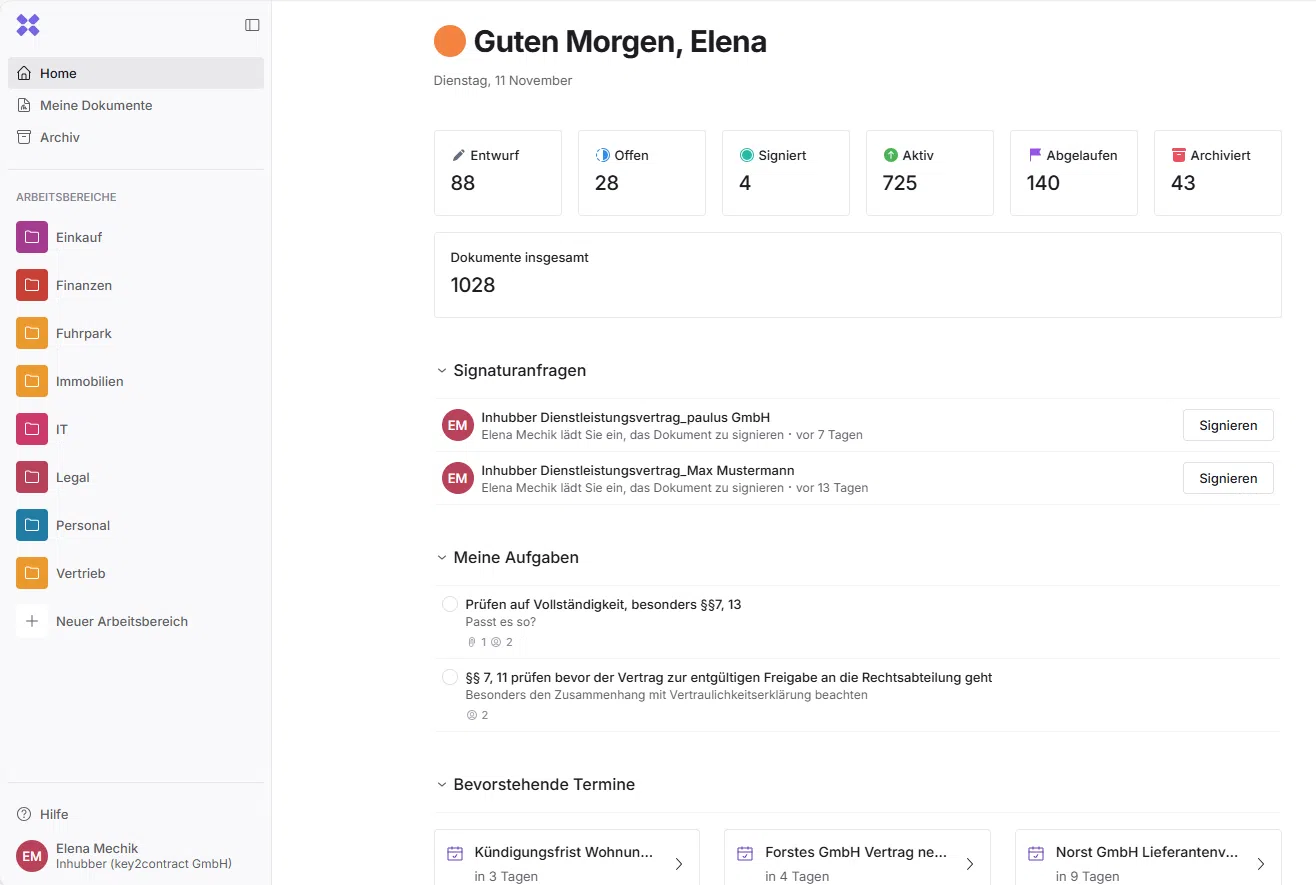Select Home in the sidebar navigation

58,73
